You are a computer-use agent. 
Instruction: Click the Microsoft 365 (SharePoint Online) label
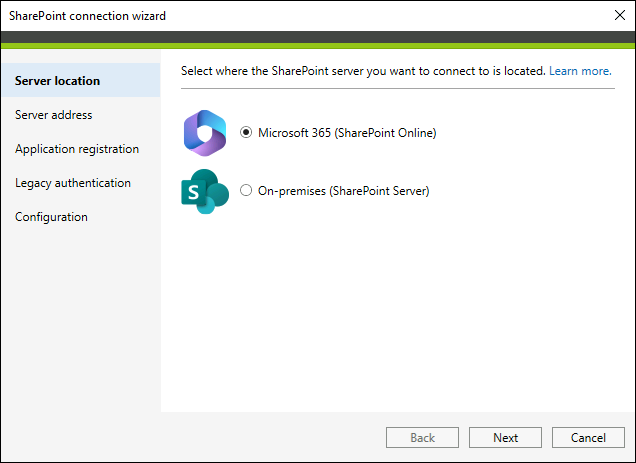(347, 133)
